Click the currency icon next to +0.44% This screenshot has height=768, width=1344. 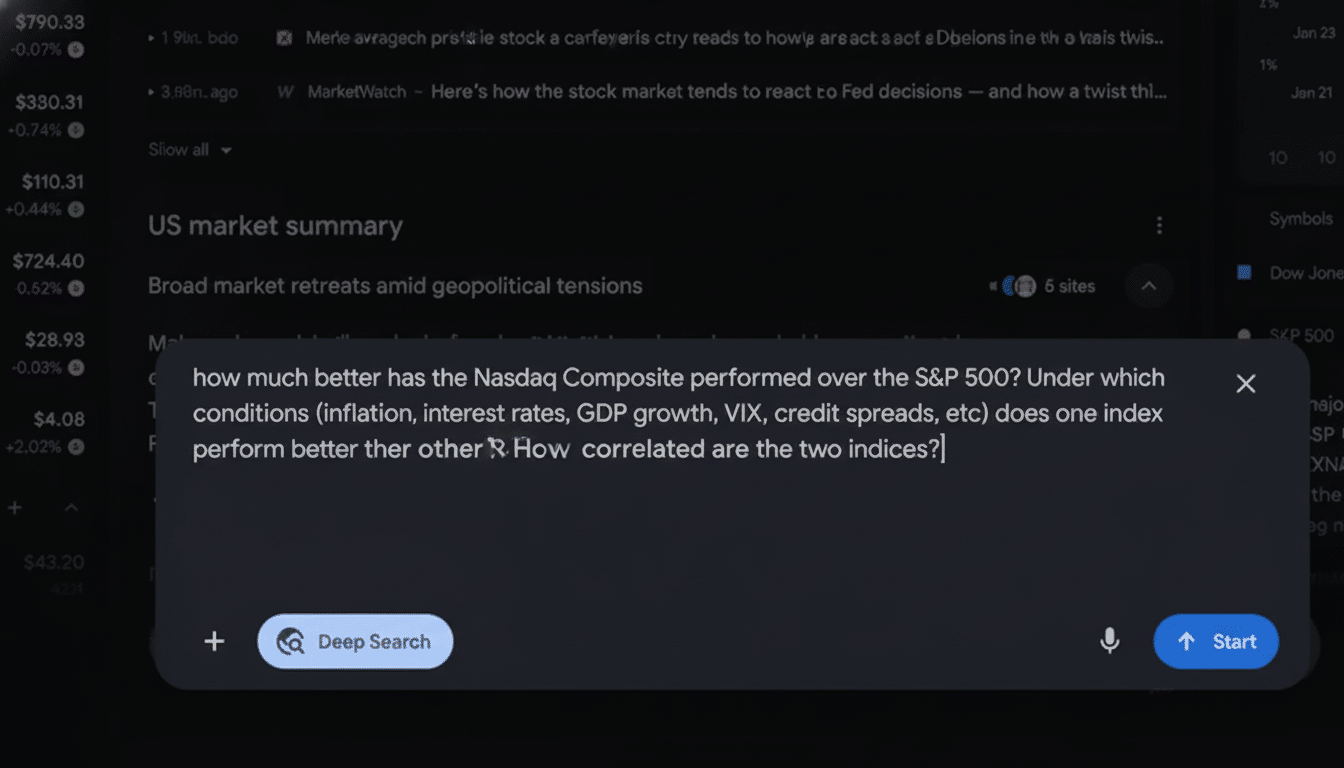pyautogui.click(x=75, y=210)
